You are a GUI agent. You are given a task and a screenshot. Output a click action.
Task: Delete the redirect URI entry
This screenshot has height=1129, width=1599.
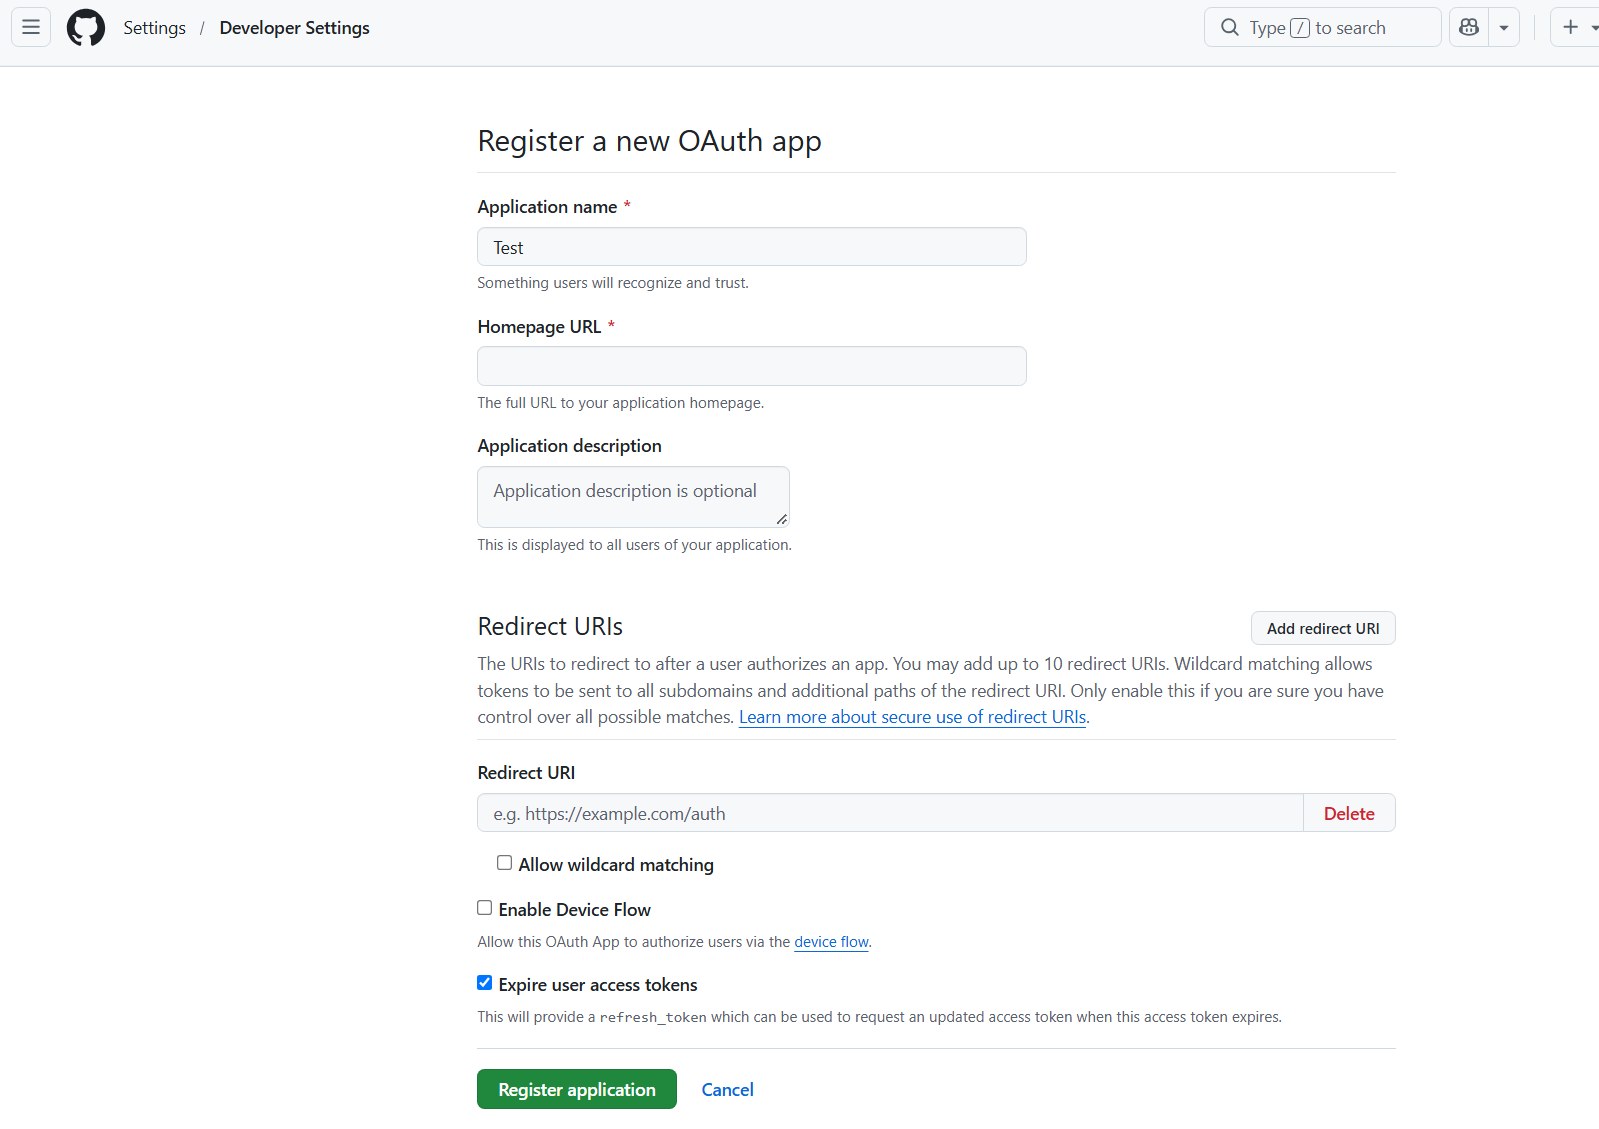[1349, 813]
